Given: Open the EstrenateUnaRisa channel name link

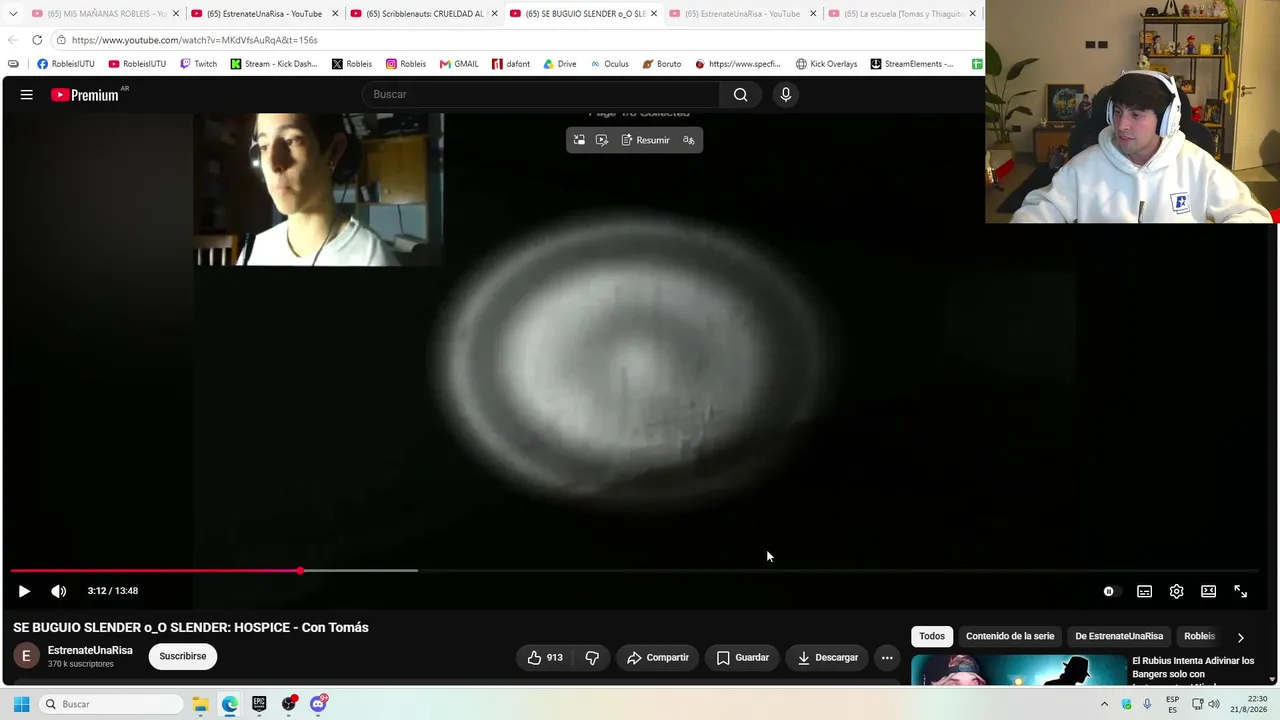Looking at the screenshot, I should (x=90, y=650).
